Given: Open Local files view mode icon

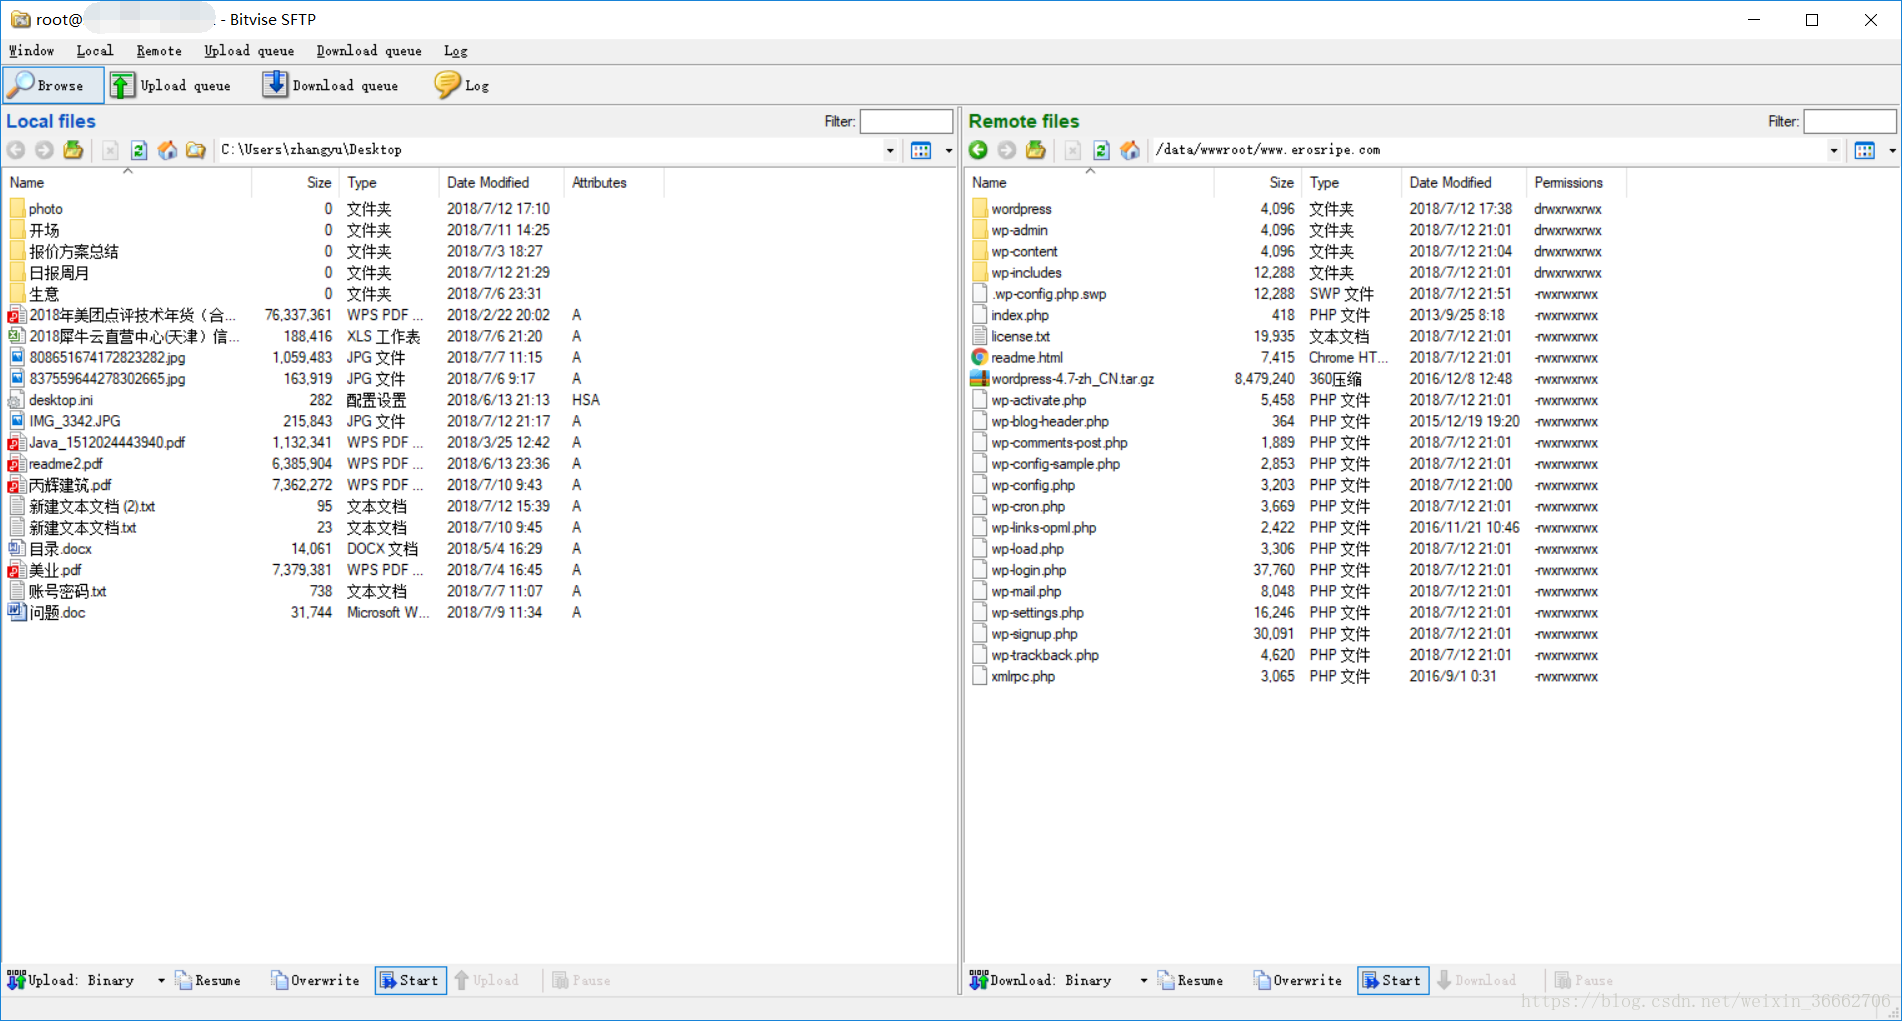Looking at the screenshot, I should [921, 150].
